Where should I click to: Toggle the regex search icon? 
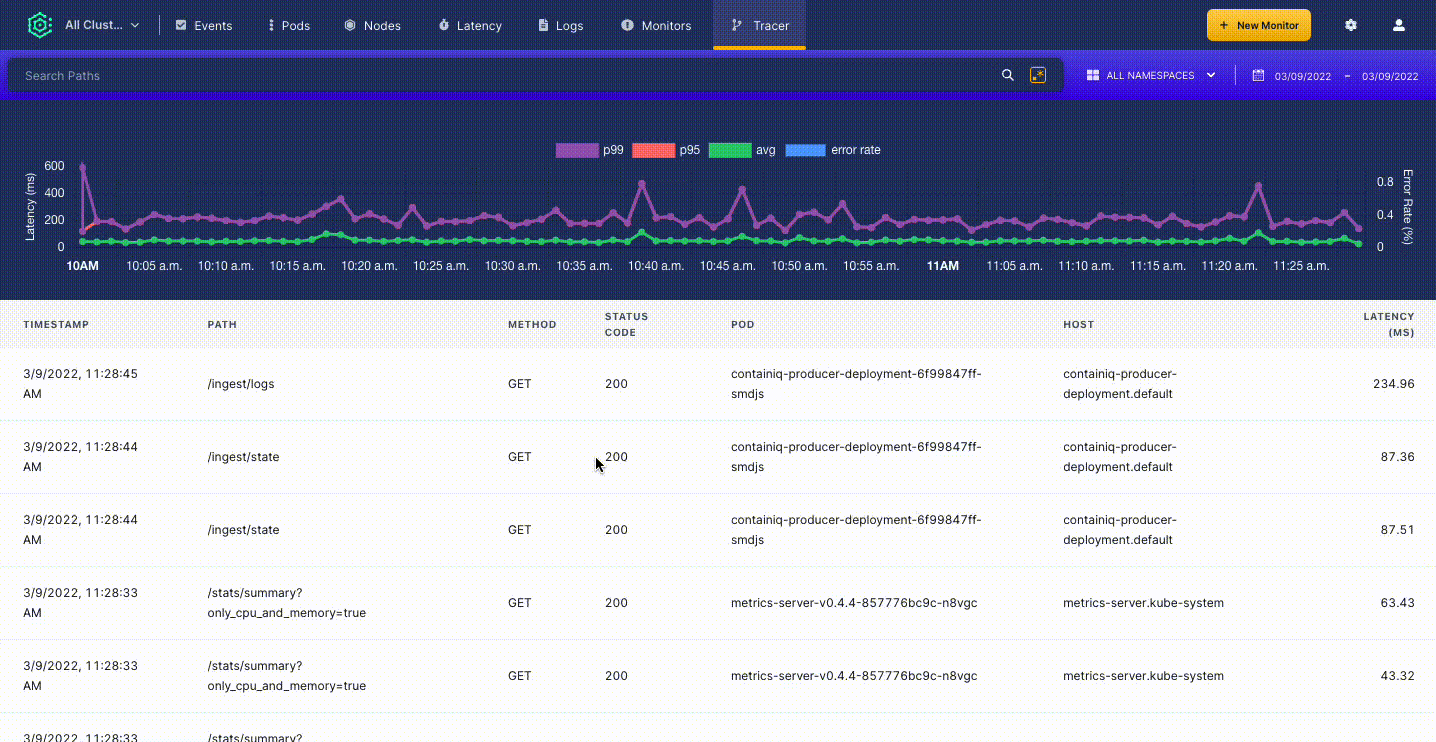pos(1038,75)
